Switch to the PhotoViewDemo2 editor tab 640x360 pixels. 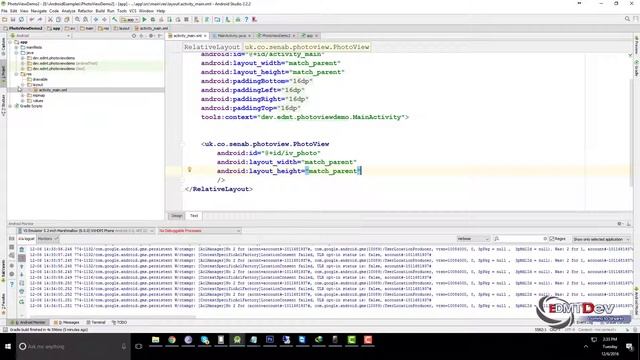276,36
